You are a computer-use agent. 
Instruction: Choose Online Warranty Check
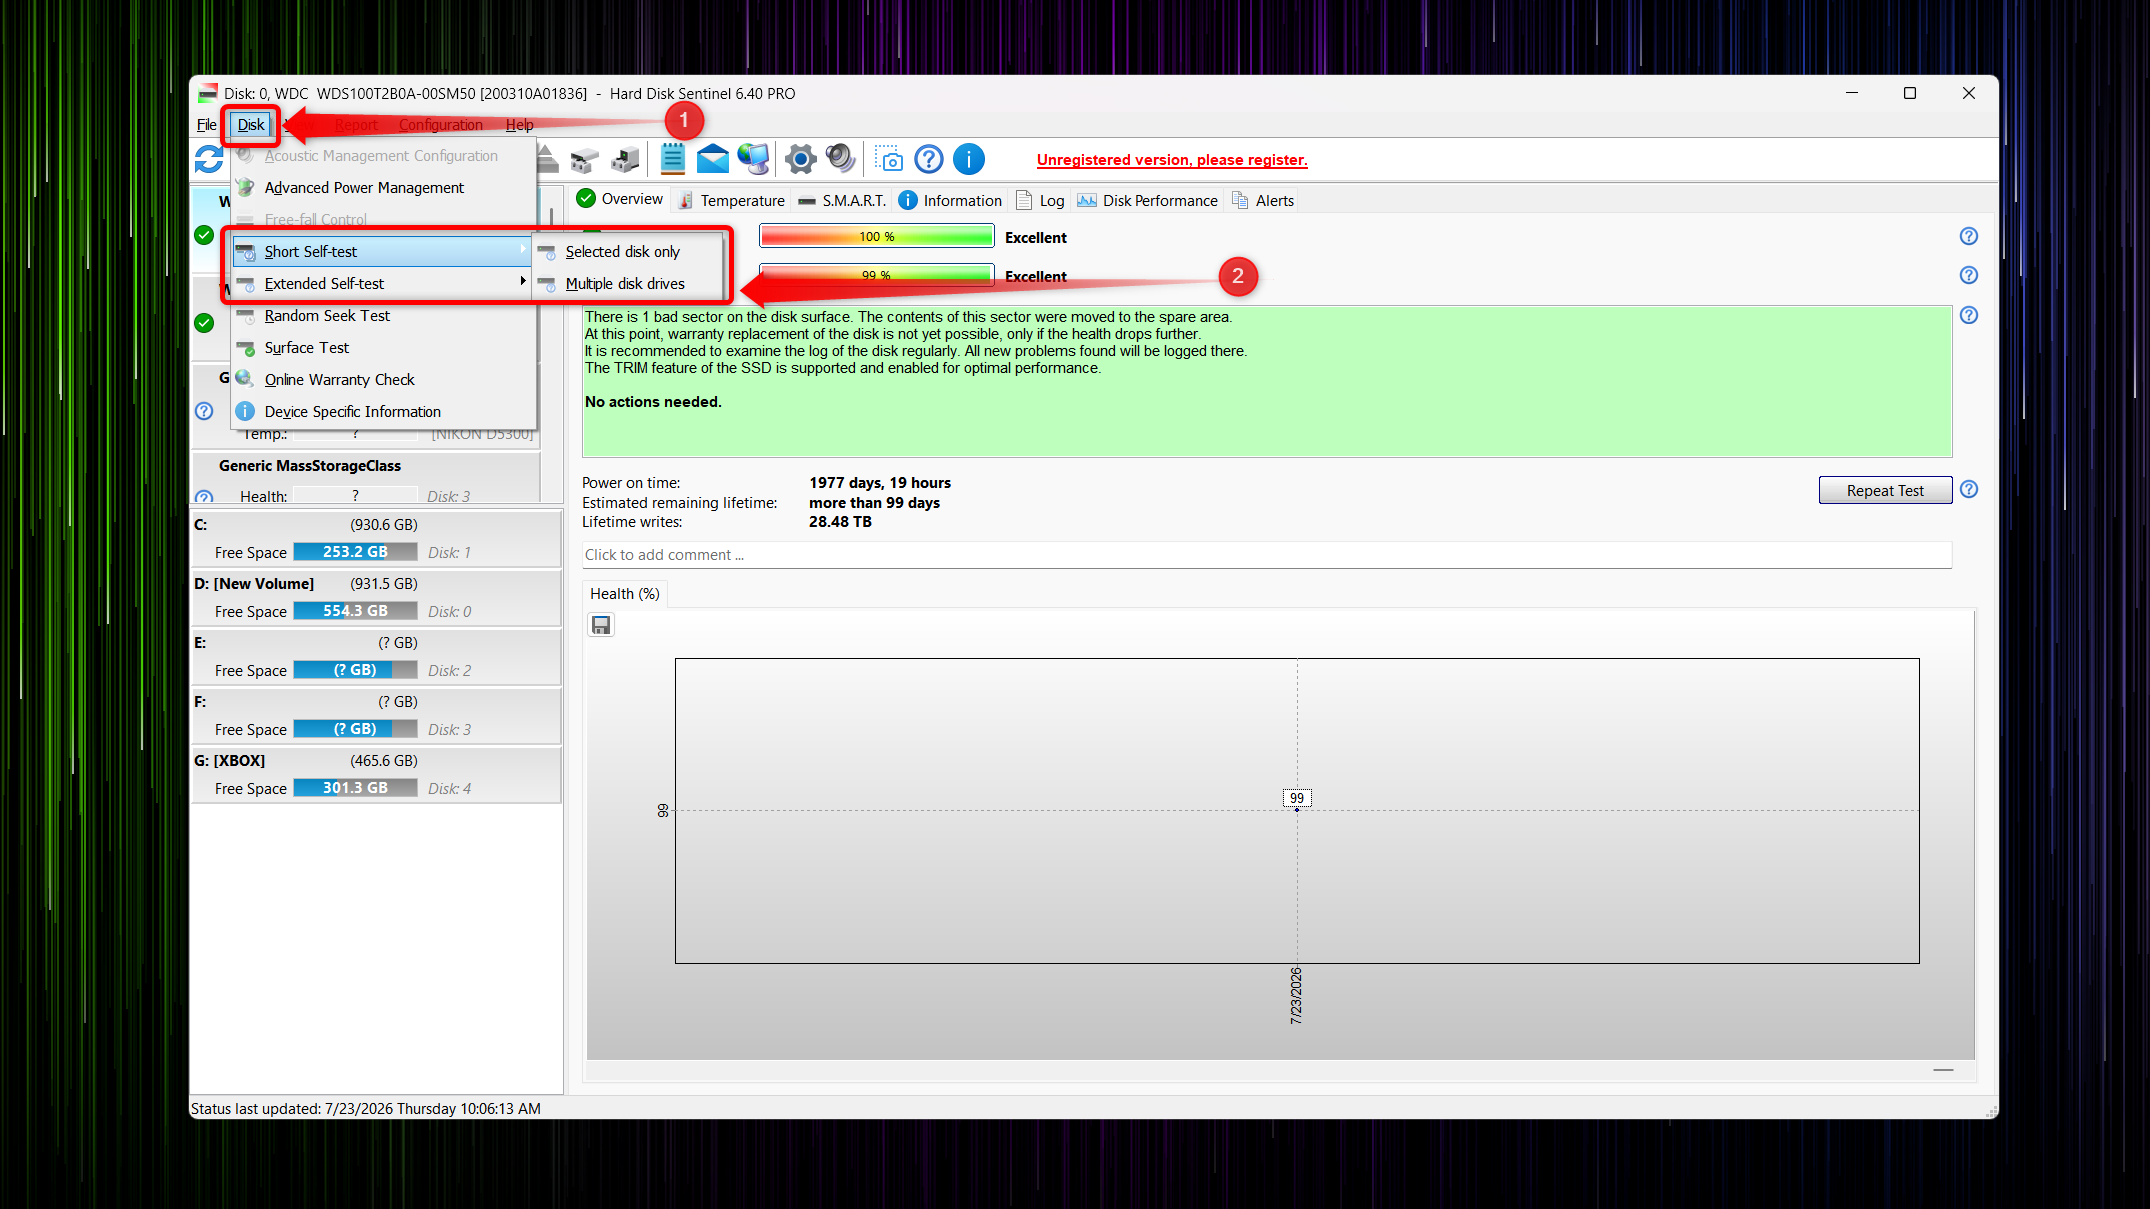(384, 379)
